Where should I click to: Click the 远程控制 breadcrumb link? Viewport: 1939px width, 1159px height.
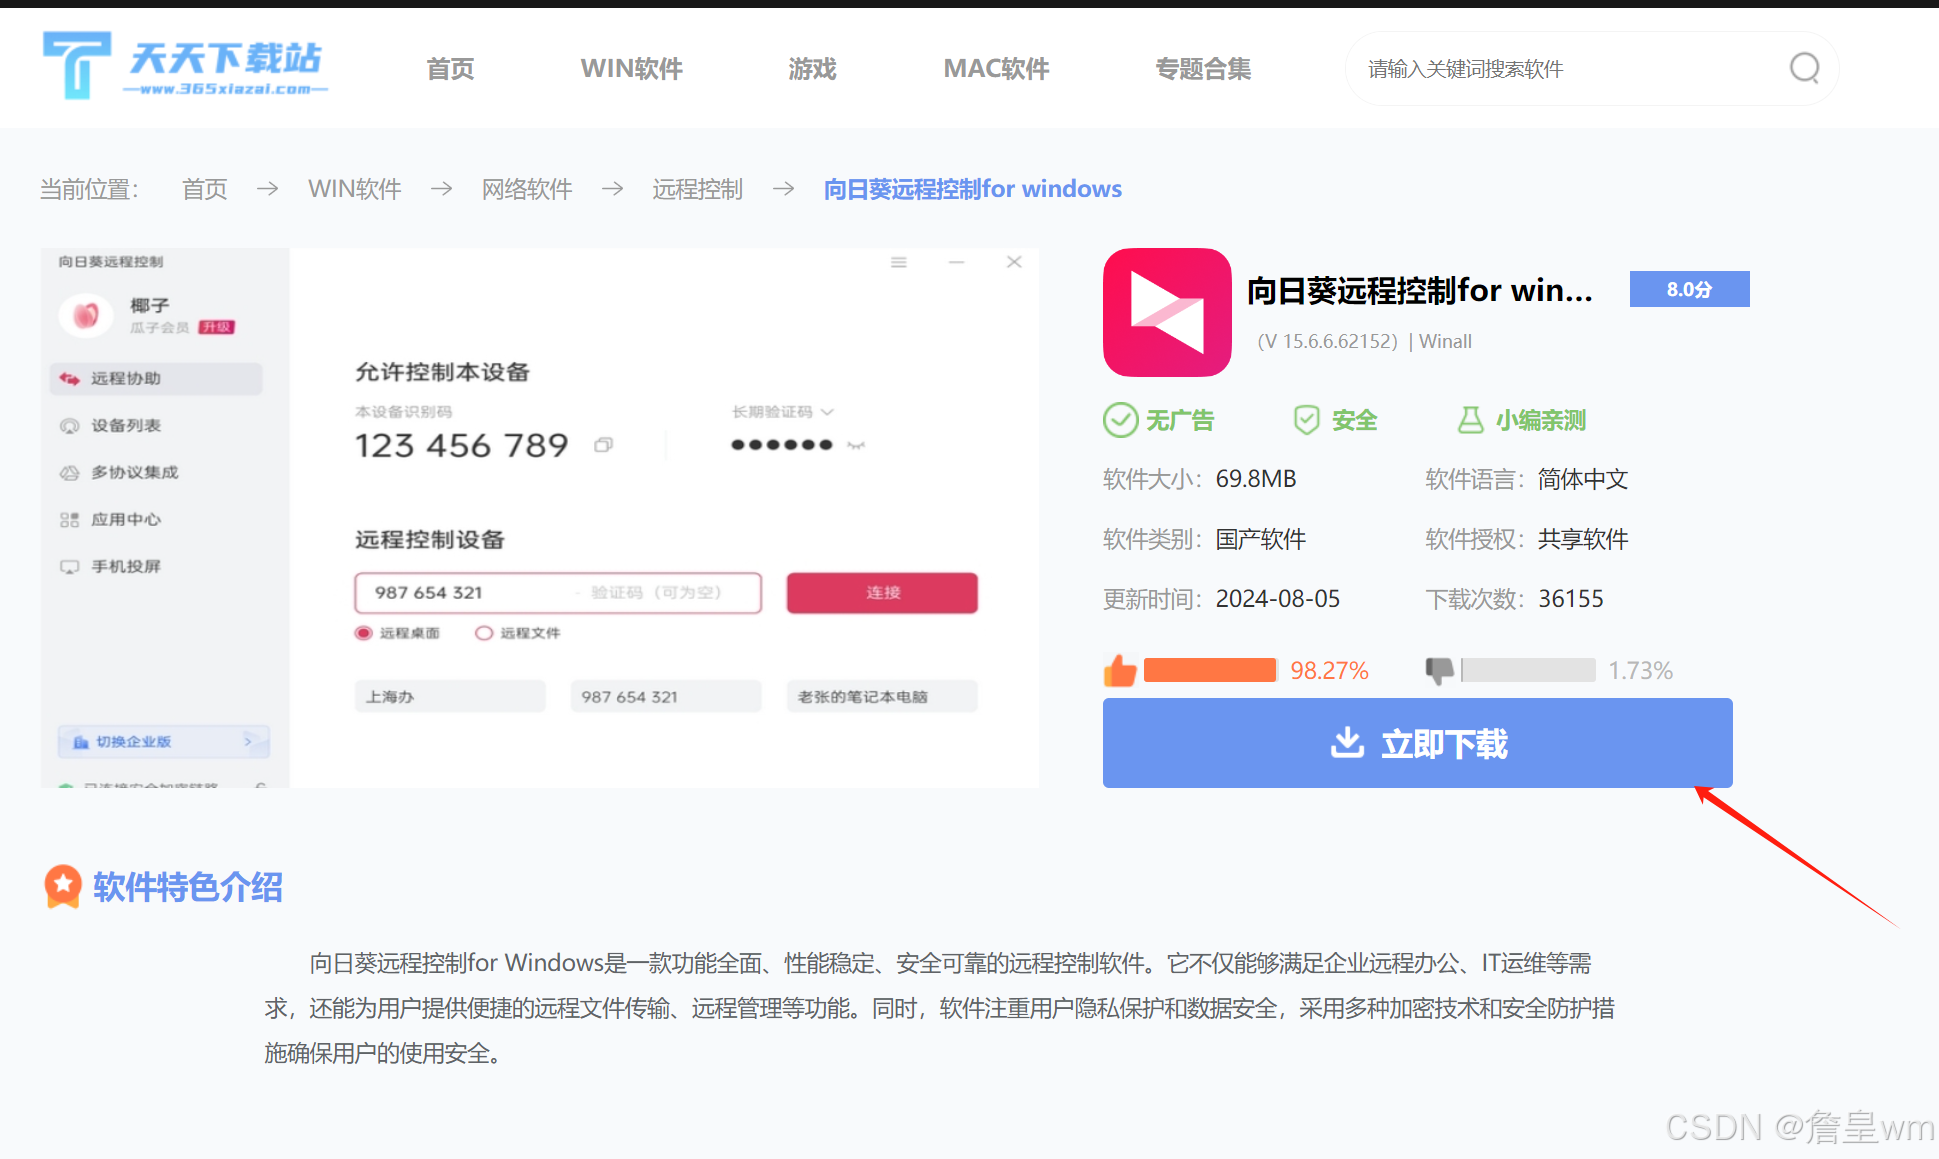coord(697,189)
